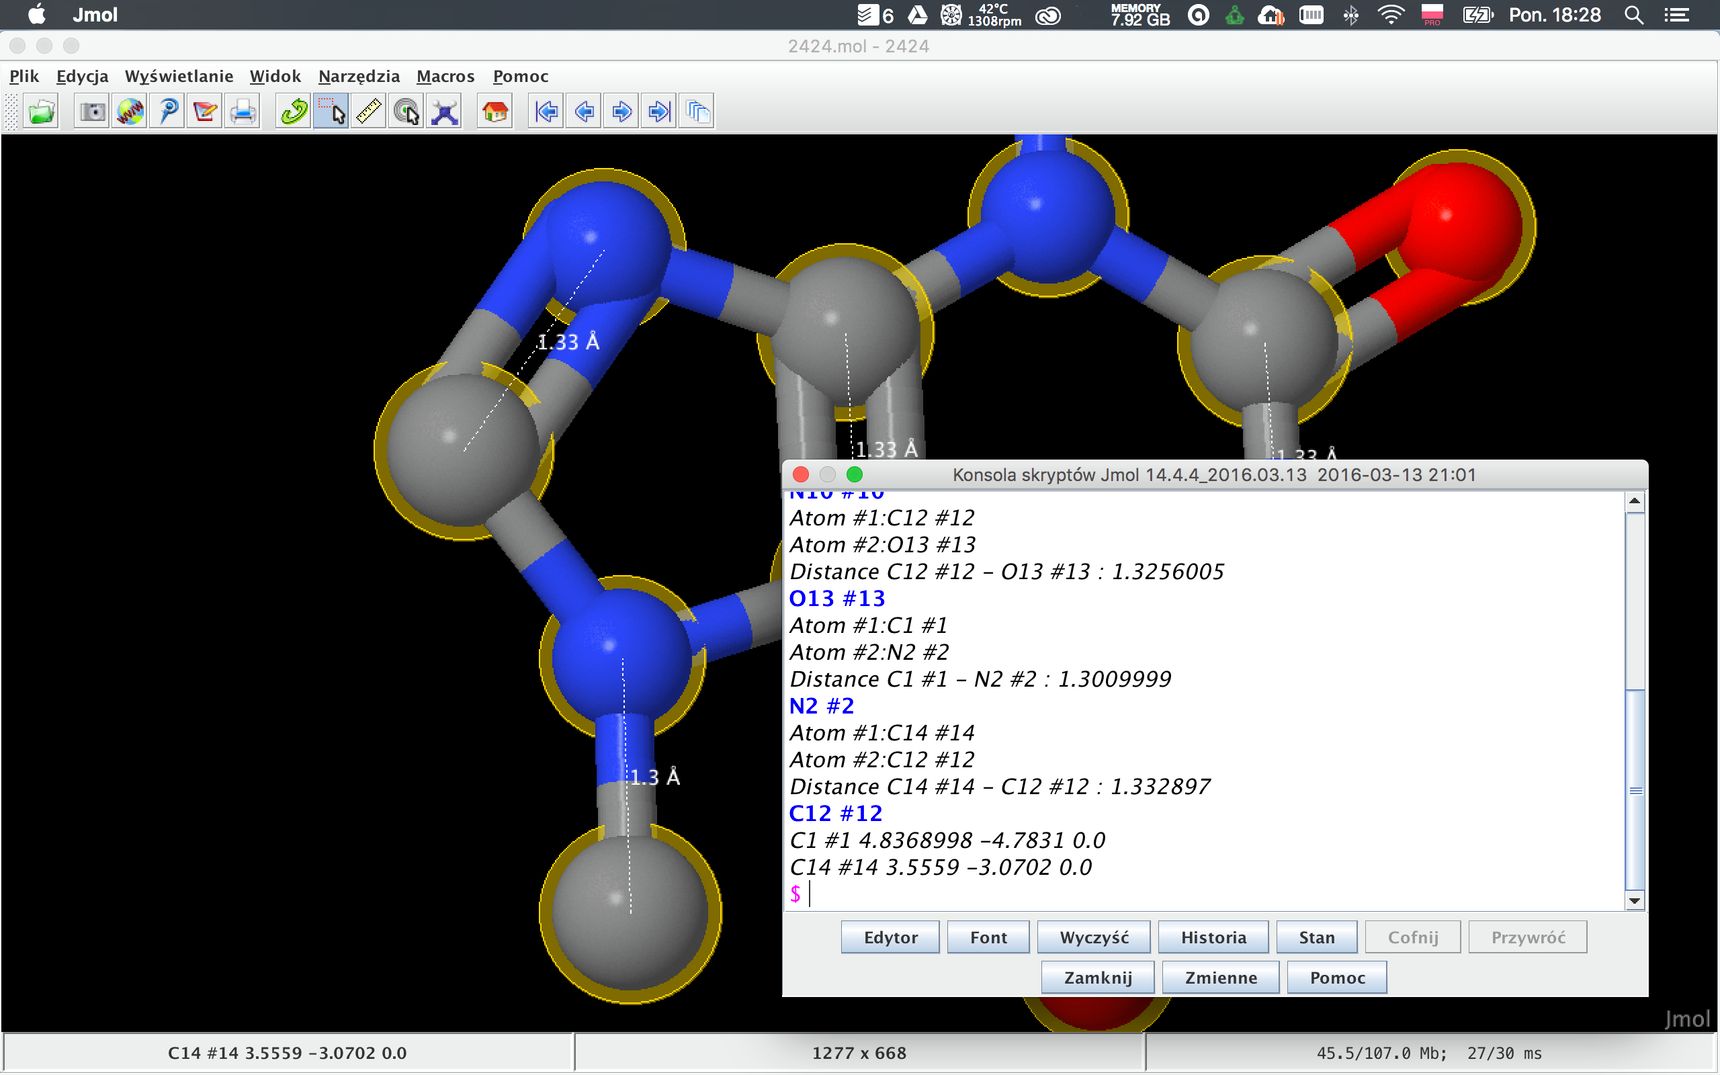Go to first frame arrow

(546, 111)
